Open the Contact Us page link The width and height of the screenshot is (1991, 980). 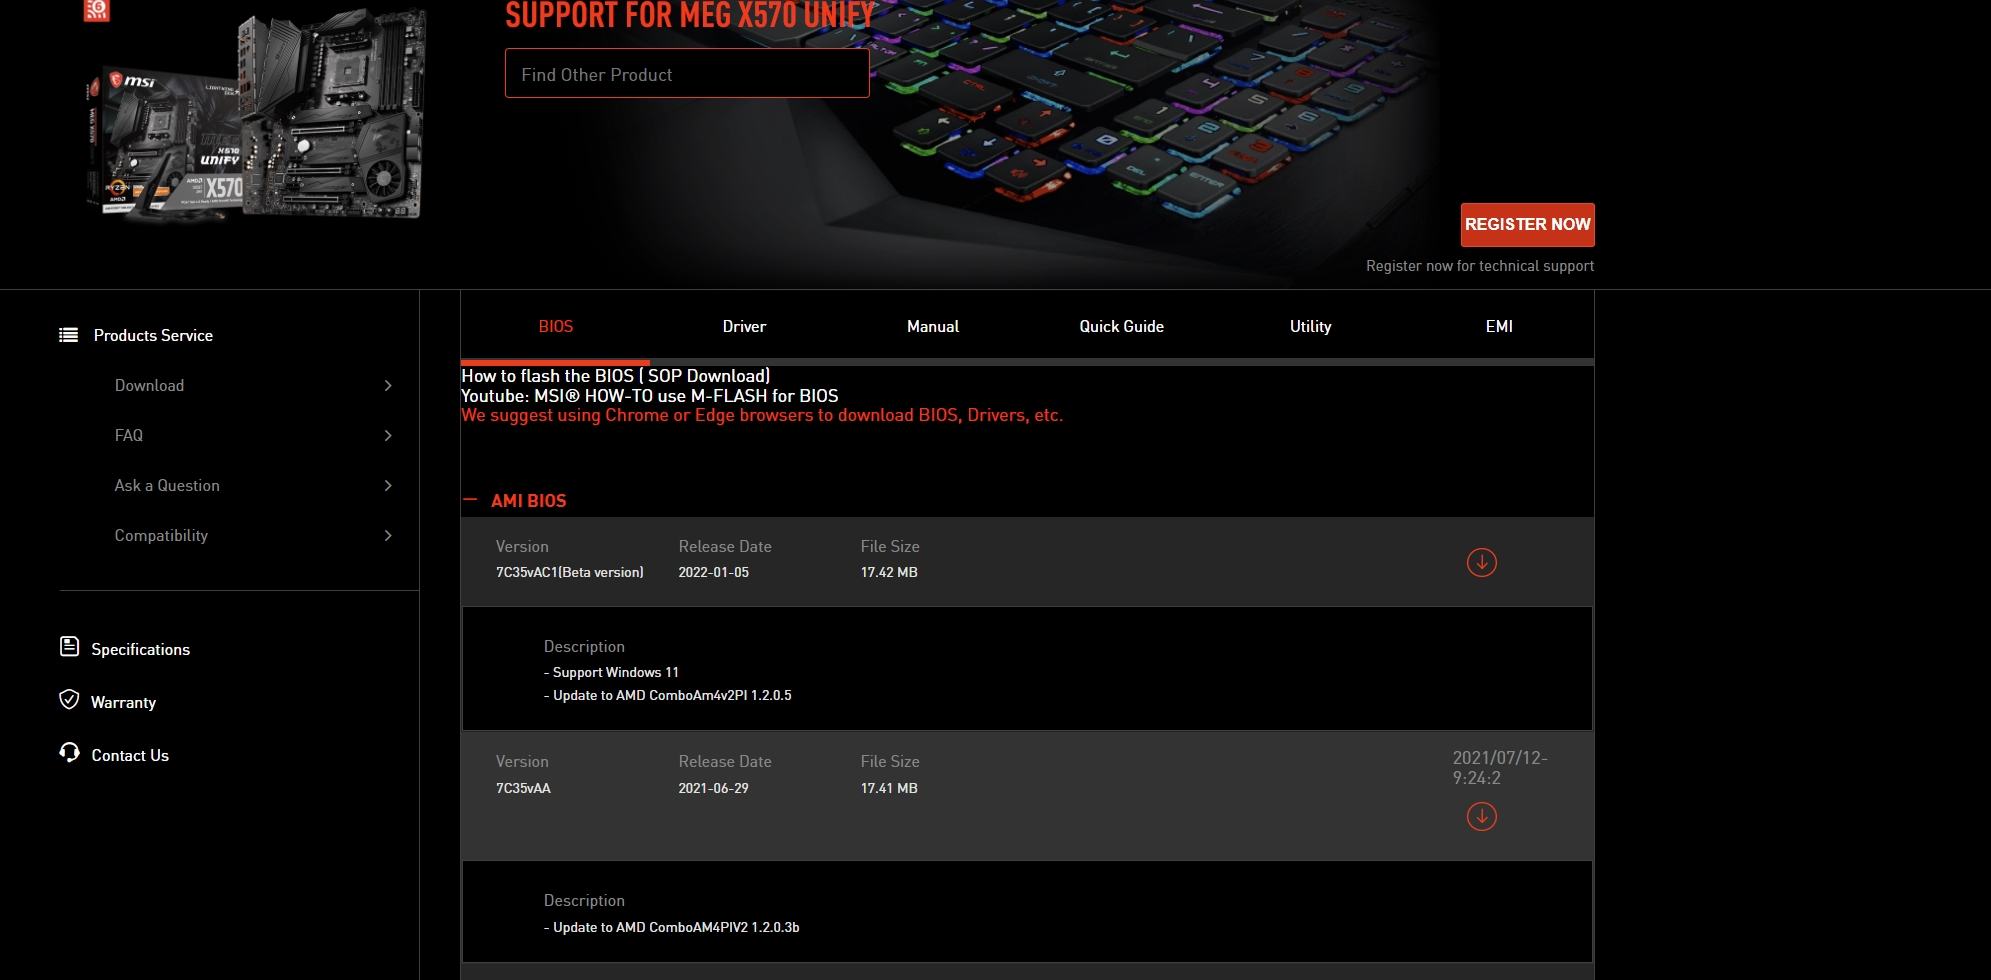coord(130,755)
